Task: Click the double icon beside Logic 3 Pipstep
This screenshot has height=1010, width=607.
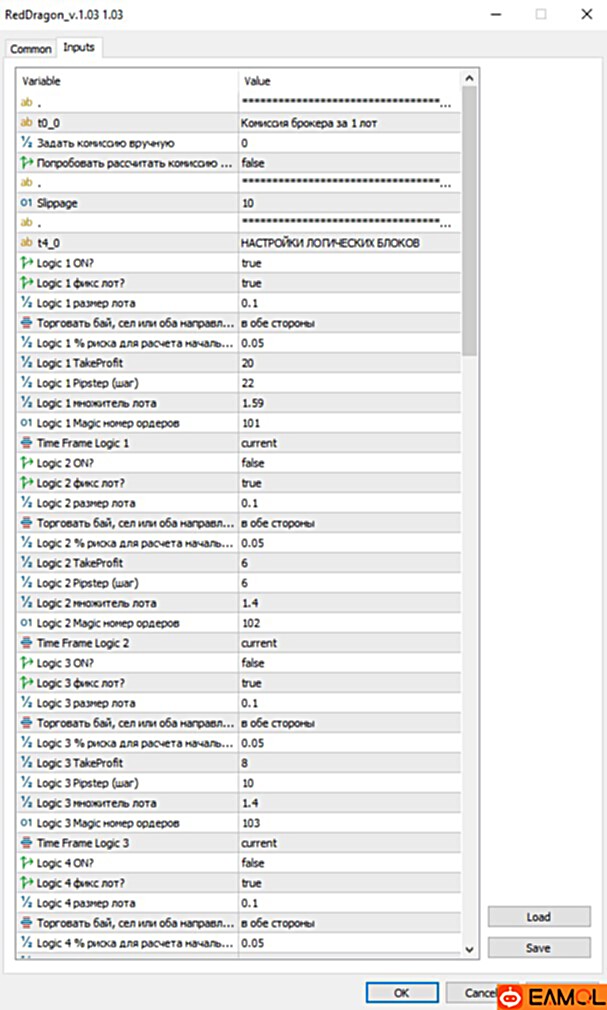Action: [26, 783]
